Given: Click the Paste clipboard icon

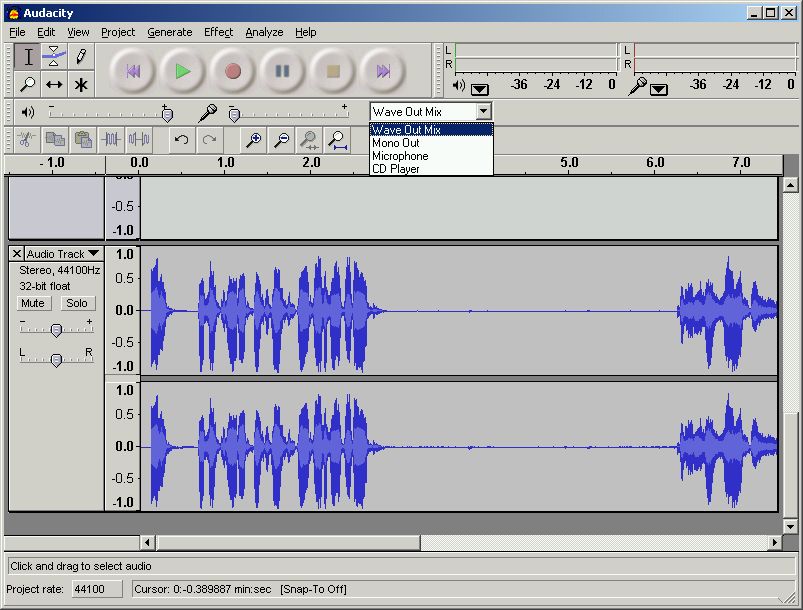Looking at the screenshot, I should [x=83, y=139].
